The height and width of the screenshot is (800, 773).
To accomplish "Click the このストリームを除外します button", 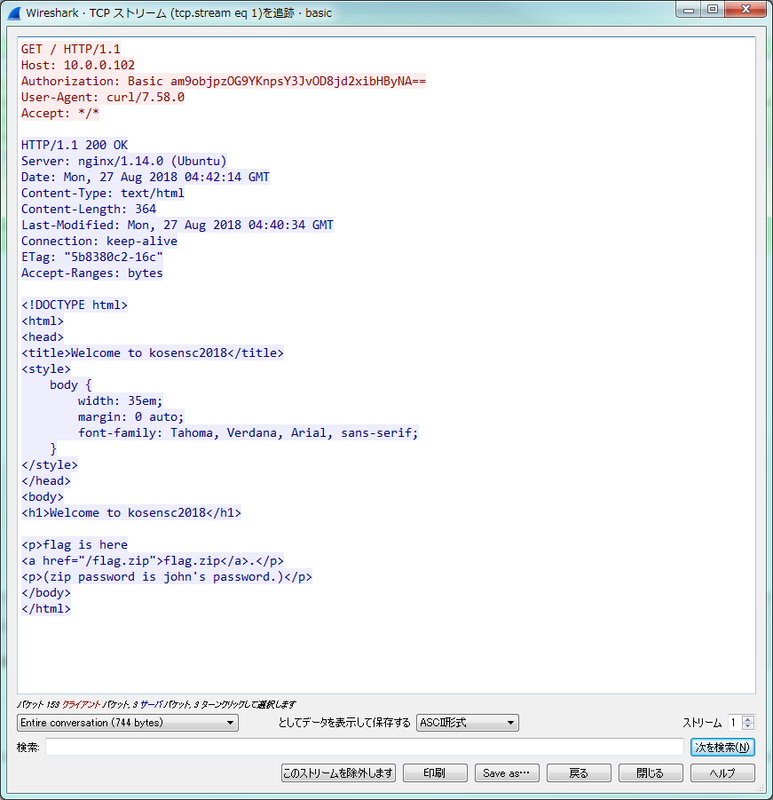I will (338, 773).
